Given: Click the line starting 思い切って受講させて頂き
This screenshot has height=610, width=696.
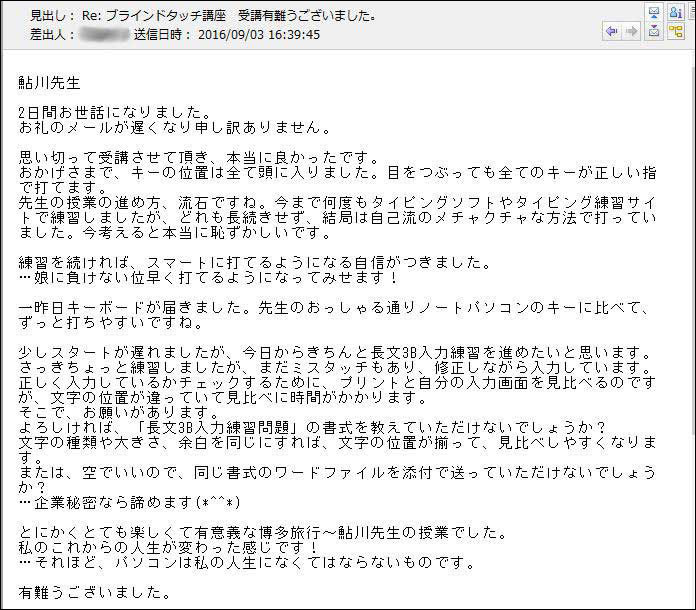Looking at the screenshot, I should coord(199,158).
